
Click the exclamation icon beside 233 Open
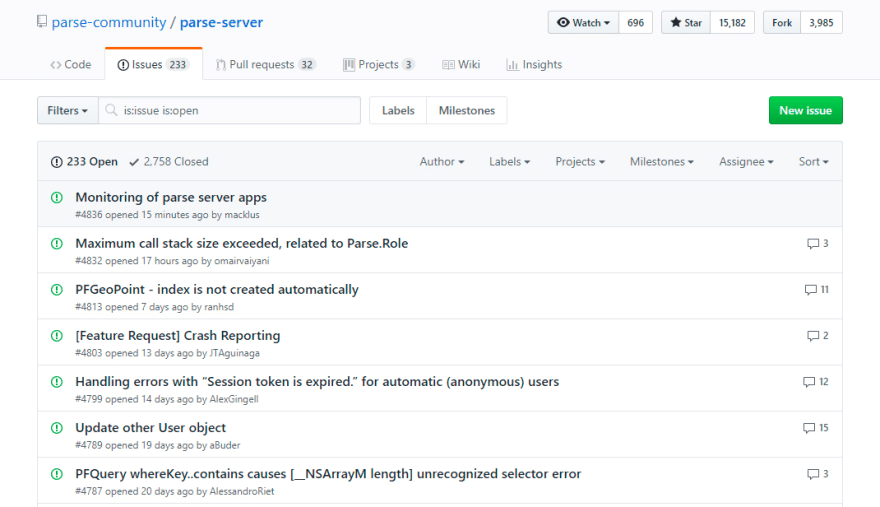tap(57, 162)
